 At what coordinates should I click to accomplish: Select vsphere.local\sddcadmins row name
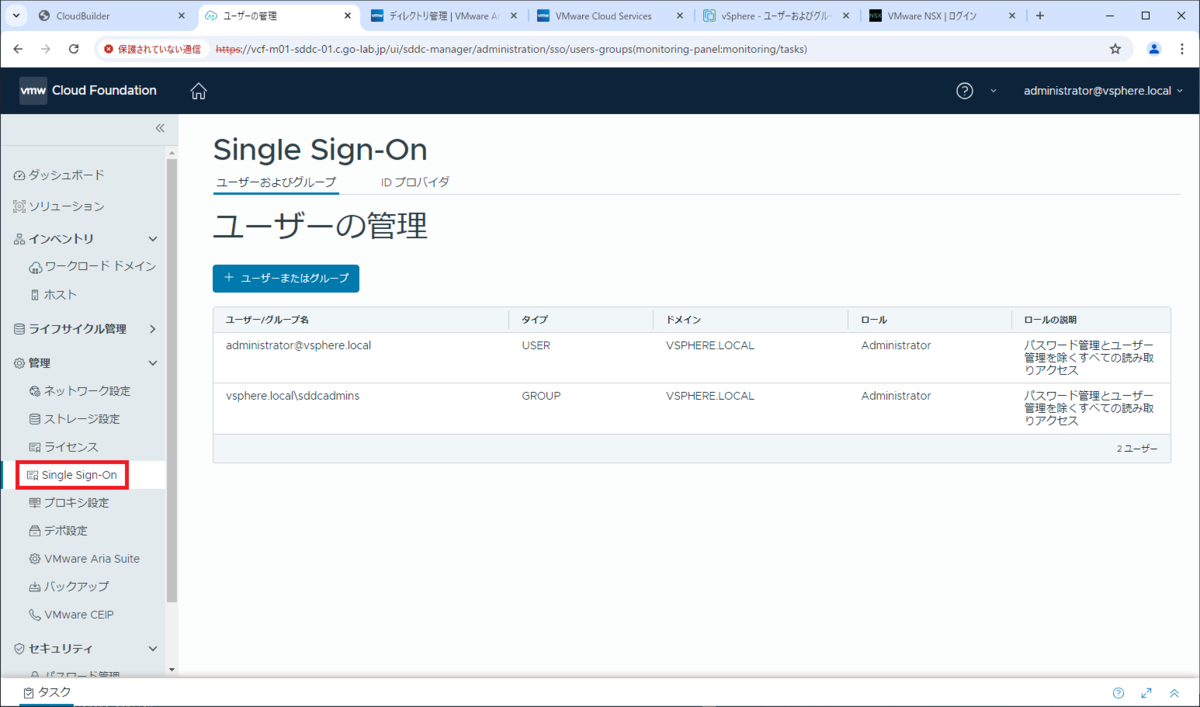(x=293, y=396)
